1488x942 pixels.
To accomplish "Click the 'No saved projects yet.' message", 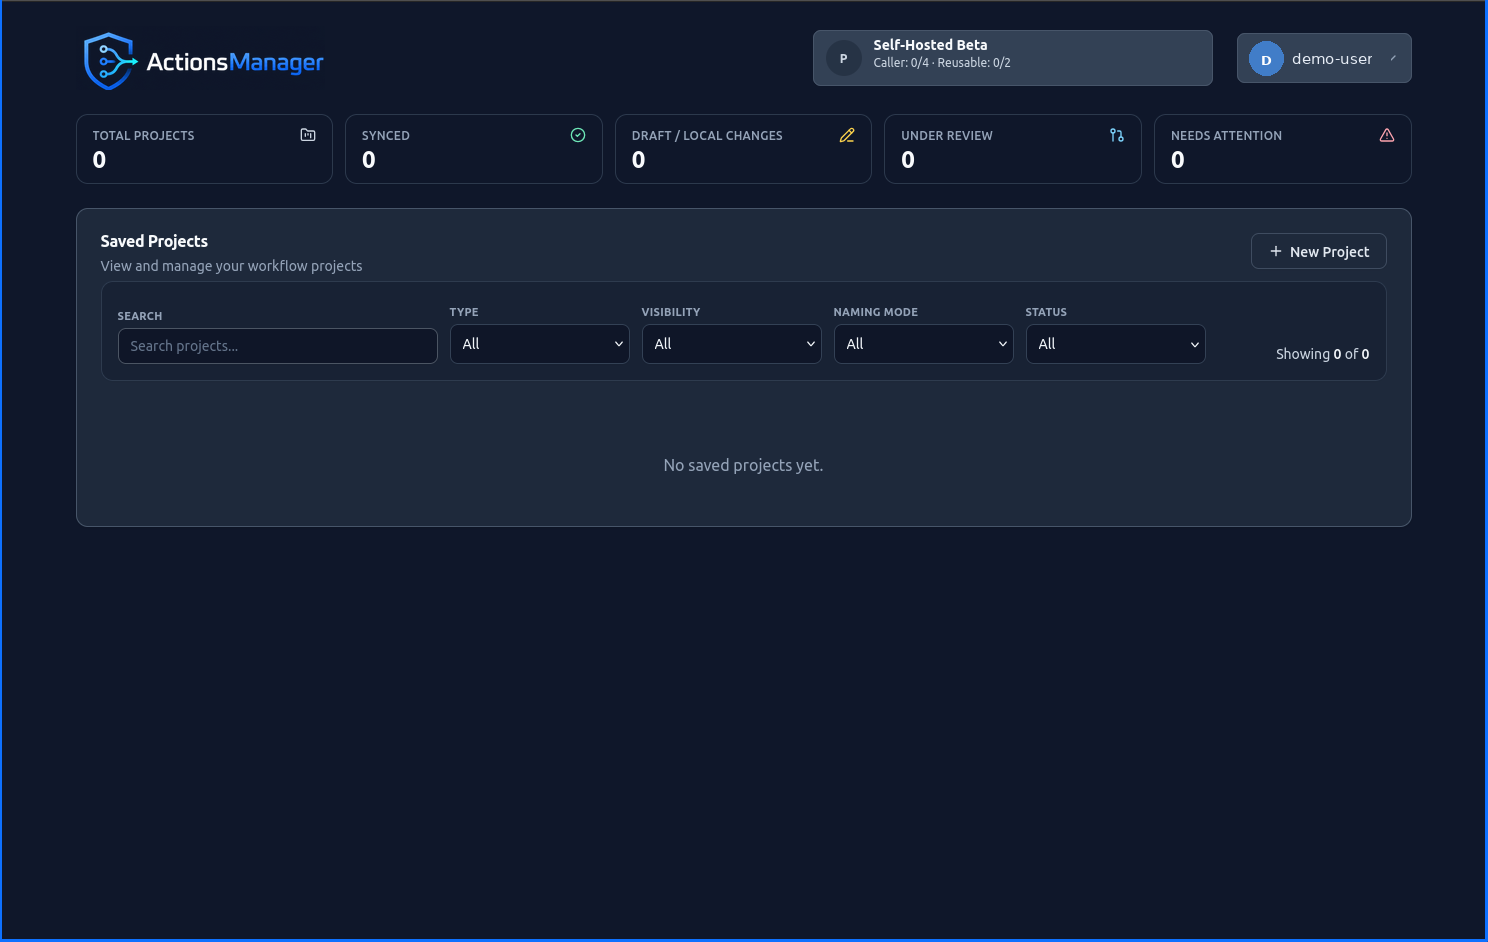I will [x=743, y=465].
